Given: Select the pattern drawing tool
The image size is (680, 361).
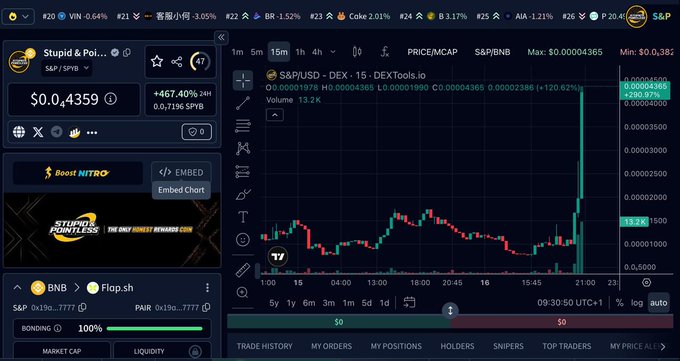Looking at the screenshot, I should pos(243,149).
